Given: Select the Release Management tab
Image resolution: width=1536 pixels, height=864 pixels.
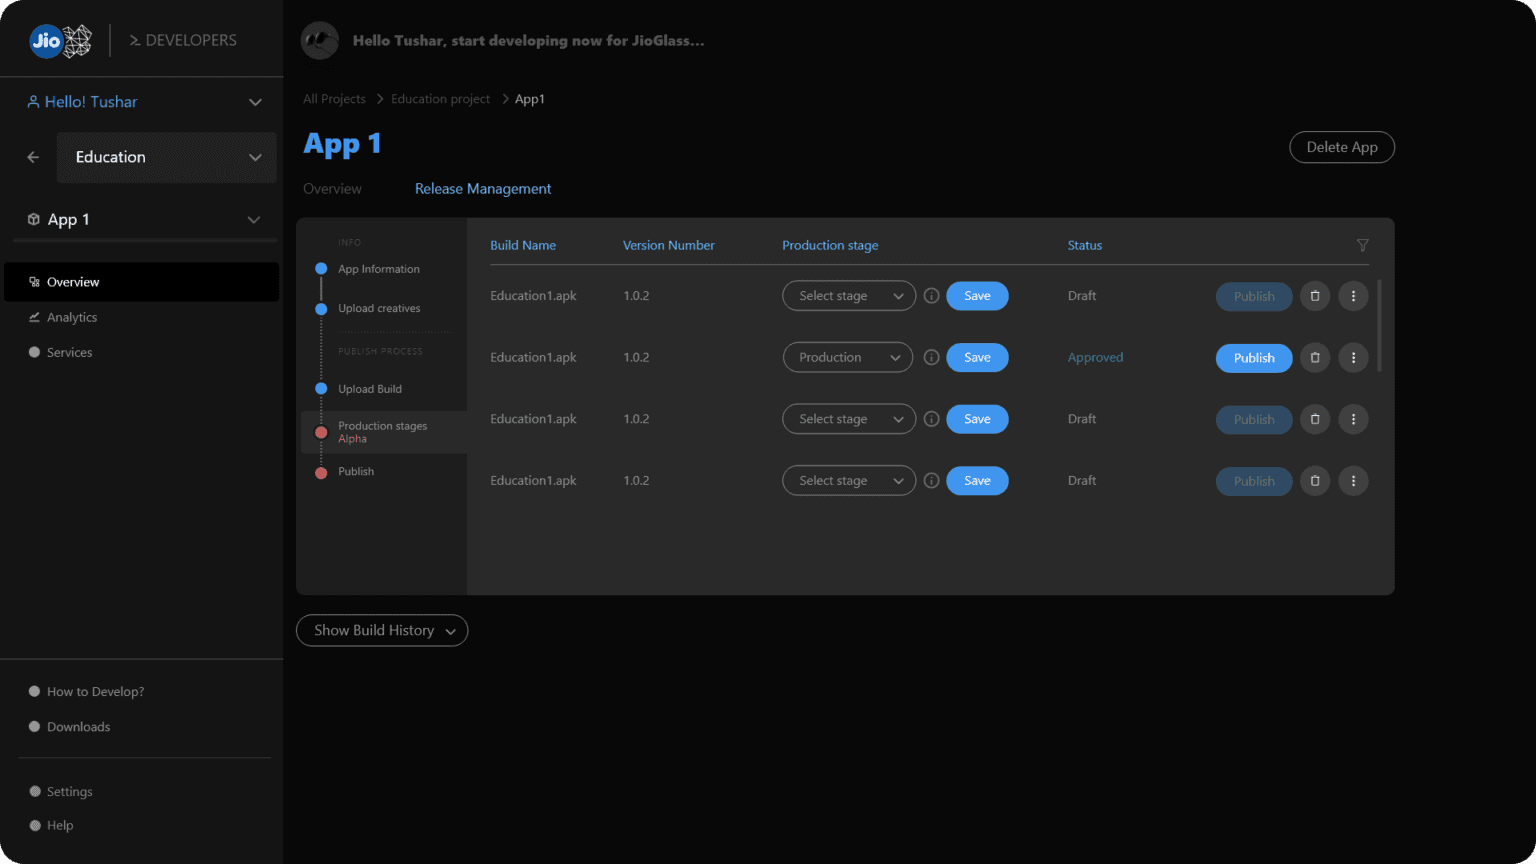Looking at the screenshot, I should click(483, 189).
